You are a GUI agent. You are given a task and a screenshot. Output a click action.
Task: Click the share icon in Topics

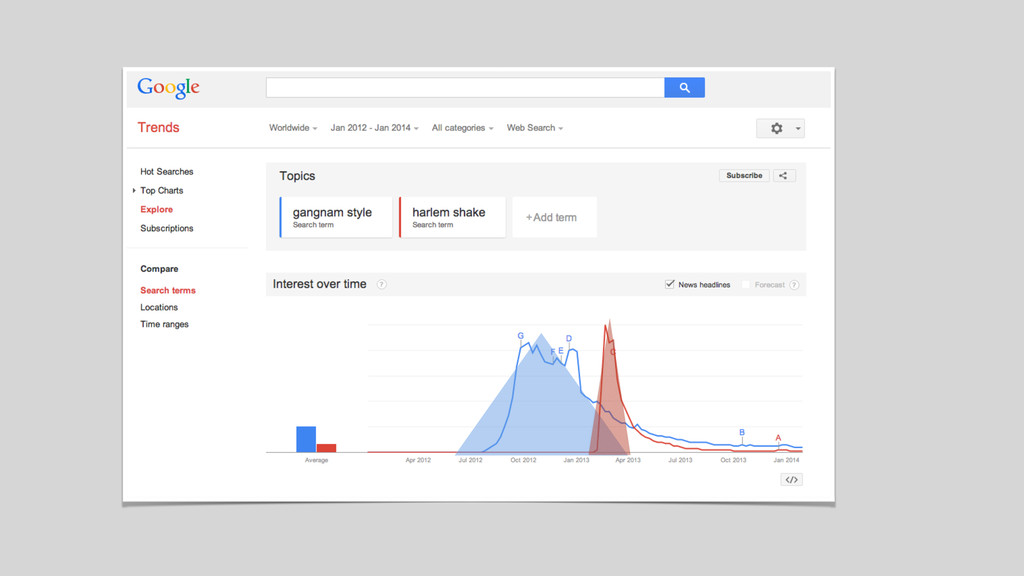[x=784, y=176]
